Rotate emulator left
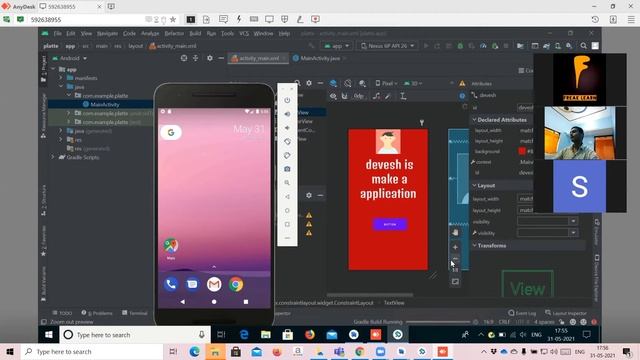Image resolution: width=640 pixels, height=360 pixels. point(287,142)
